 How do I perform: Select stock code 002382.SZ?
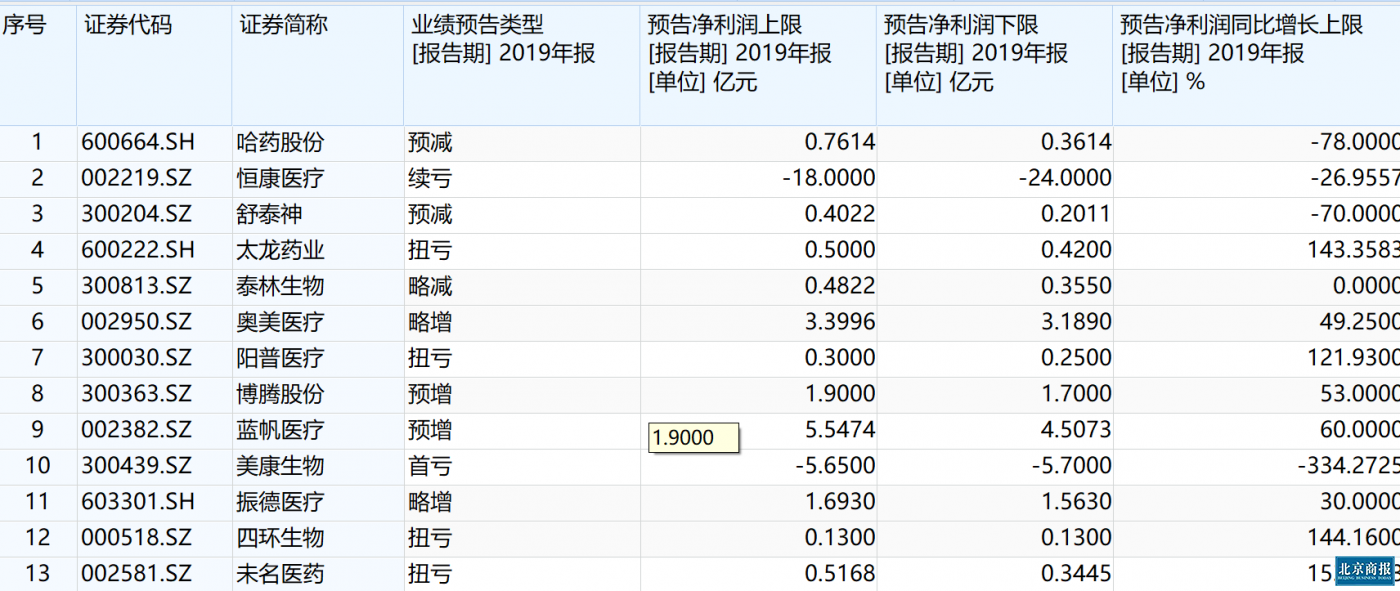pyautogui.click(x=136, y=431)
